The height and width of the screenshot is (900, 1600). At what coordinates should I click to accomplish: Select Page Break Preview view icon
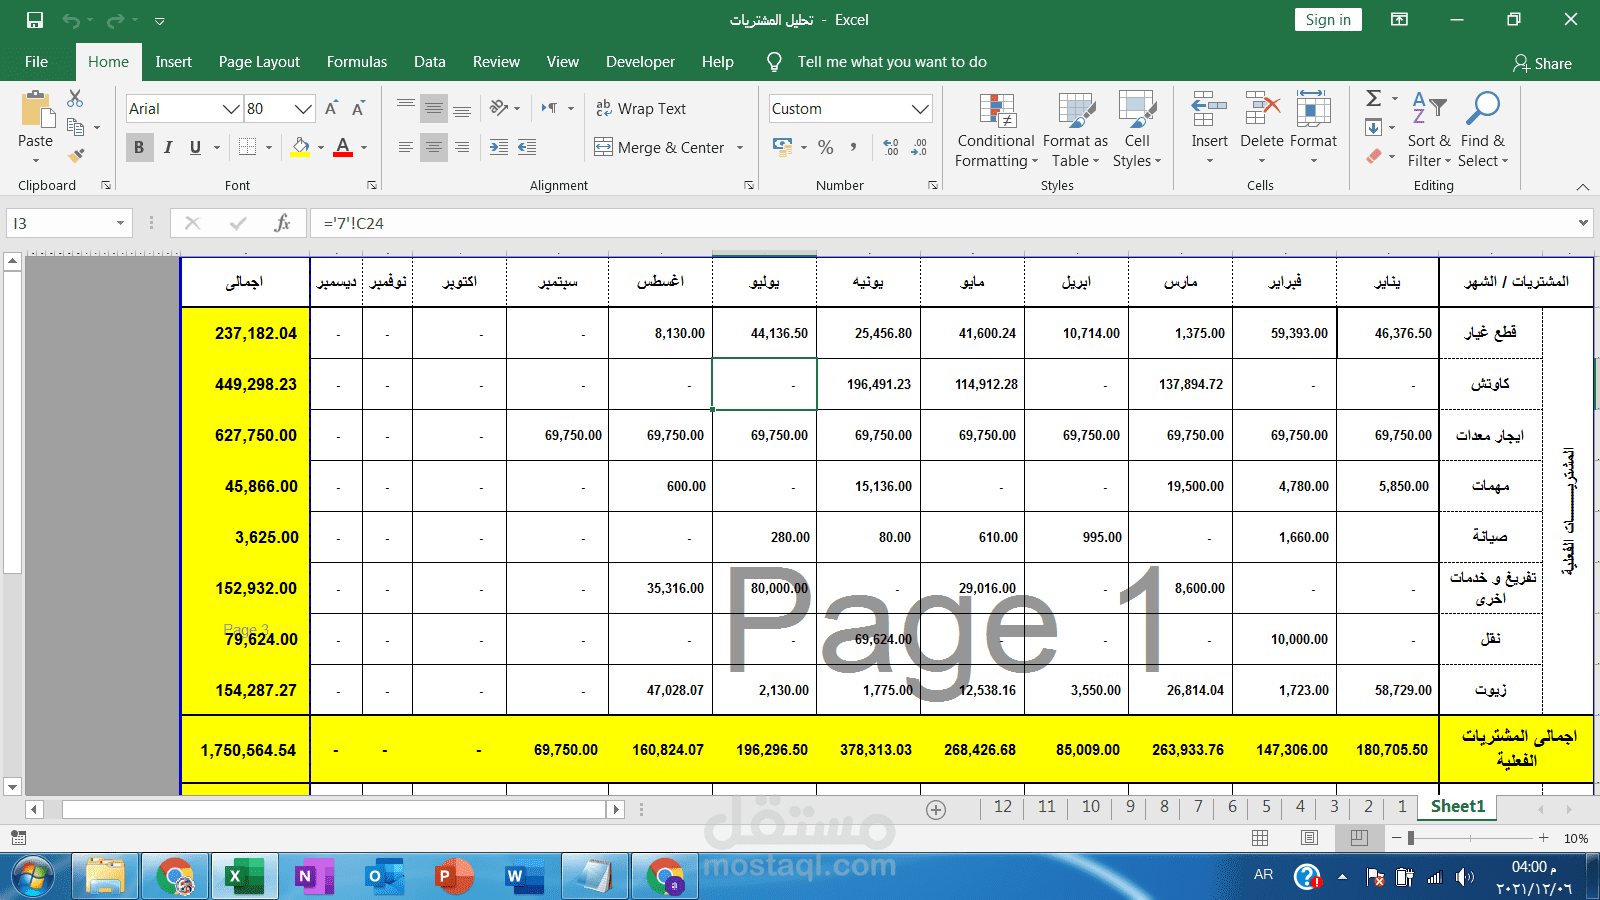(x=1359, y=838)
